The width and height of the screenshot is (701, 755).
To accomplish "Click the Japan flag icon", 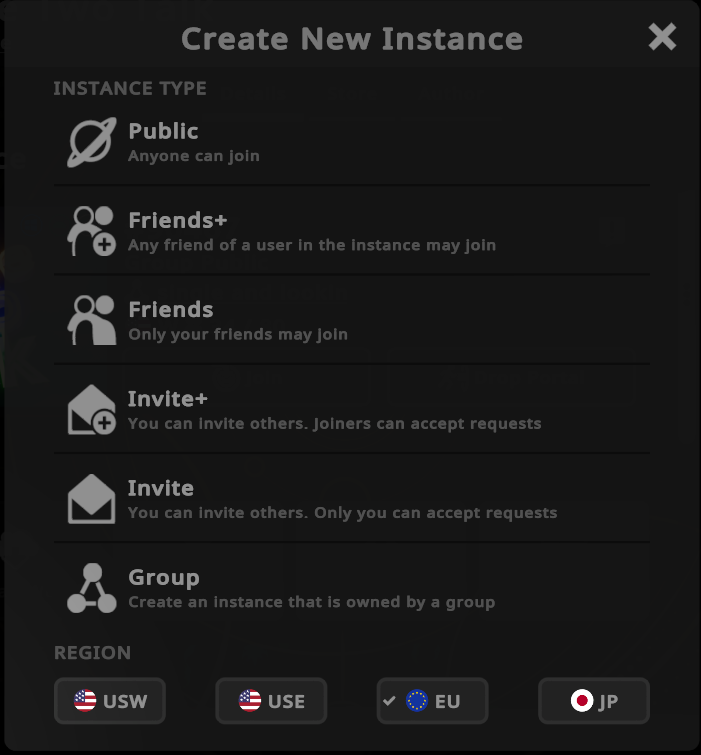I will click(581, 701).
